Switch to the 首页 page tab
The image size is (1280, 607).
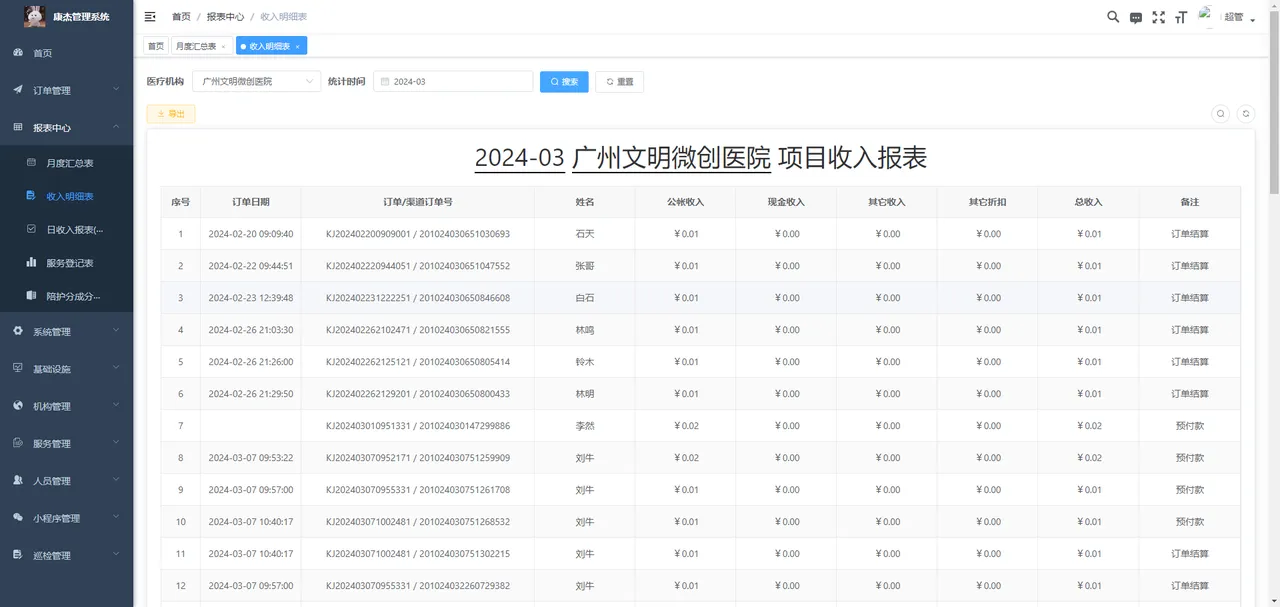[155, 47]
